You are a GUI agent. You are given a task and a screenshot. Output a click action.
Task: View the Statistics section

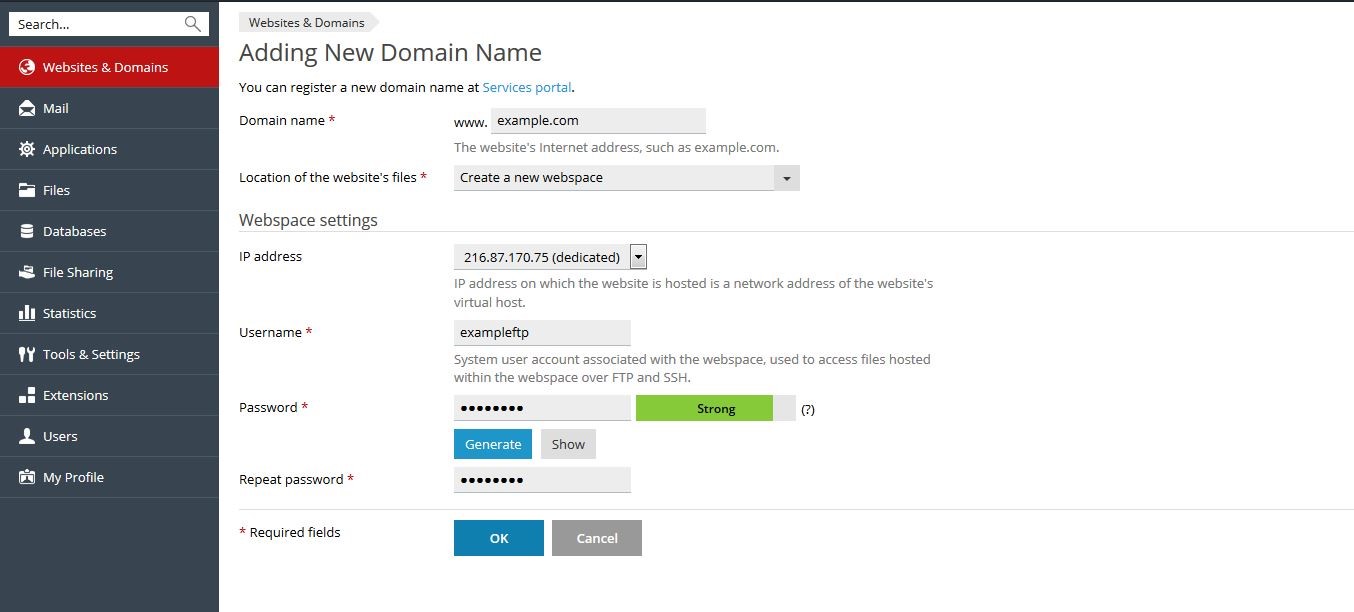click(x=109, y=313)
